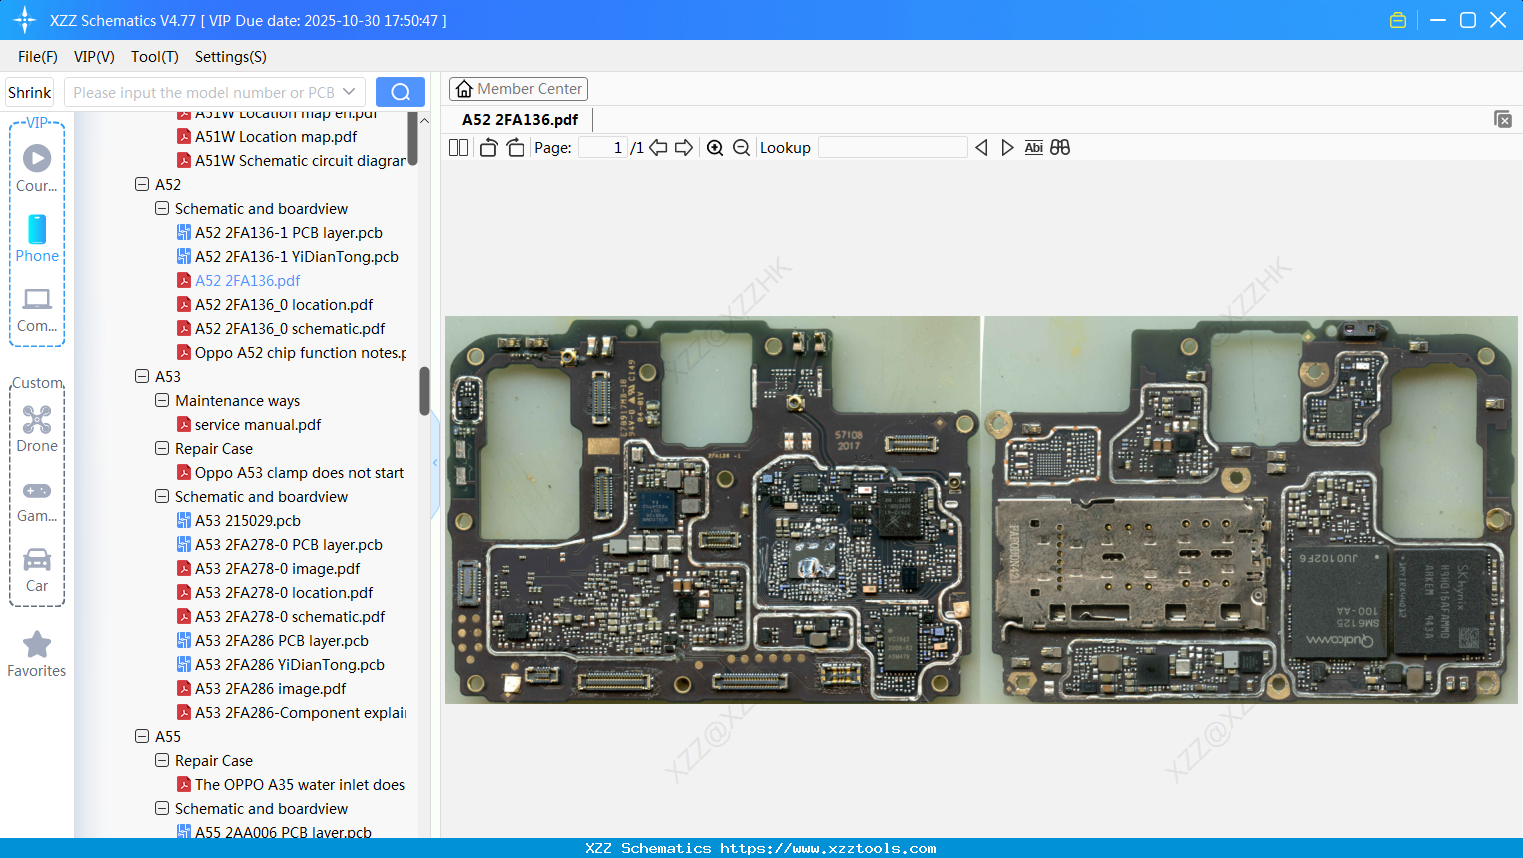
Task: Go to the previous page arrow
Action: (x=658, y=148)
